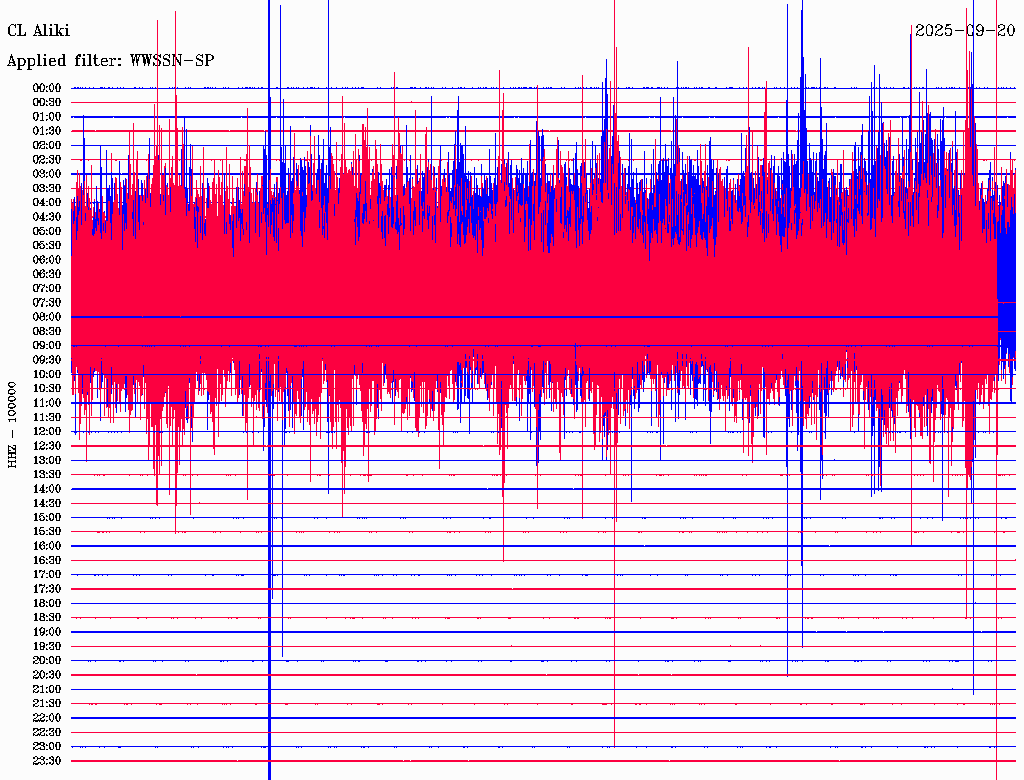Select the 08:30 time label

point(47,332)
